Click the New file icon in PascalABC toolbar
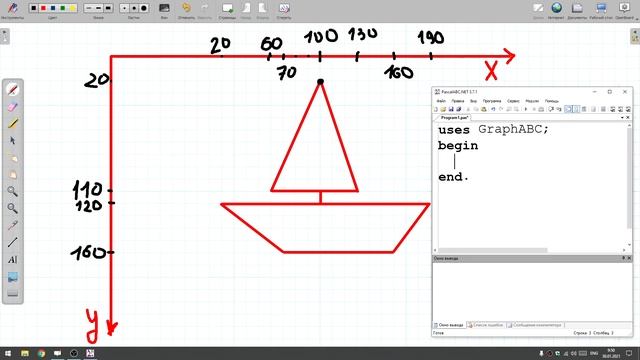The width and height of the screenshot is (640, 360). 436,109
